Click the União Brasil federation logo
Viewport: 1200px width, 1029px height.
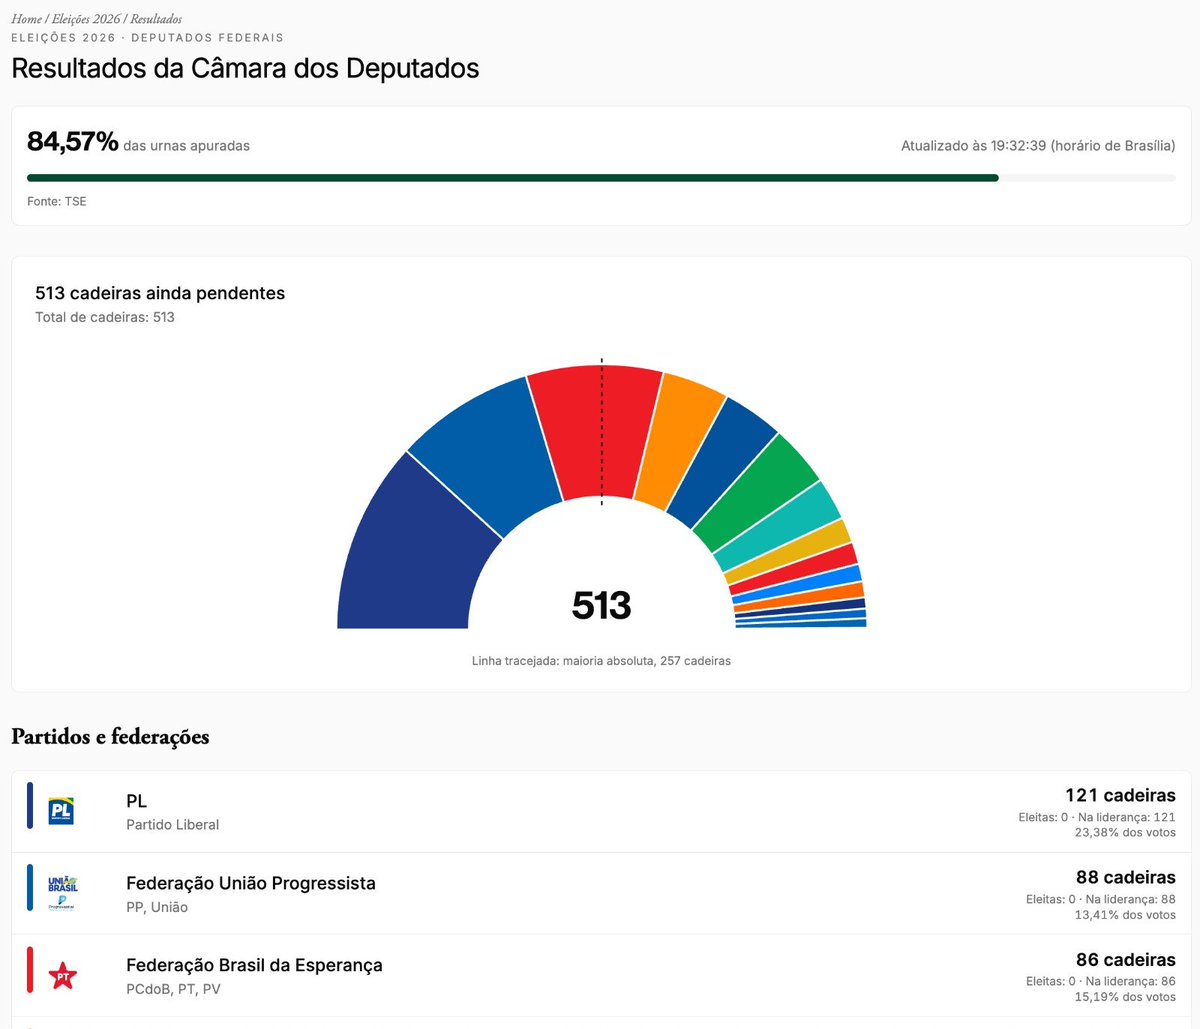(x=62, y=893)
